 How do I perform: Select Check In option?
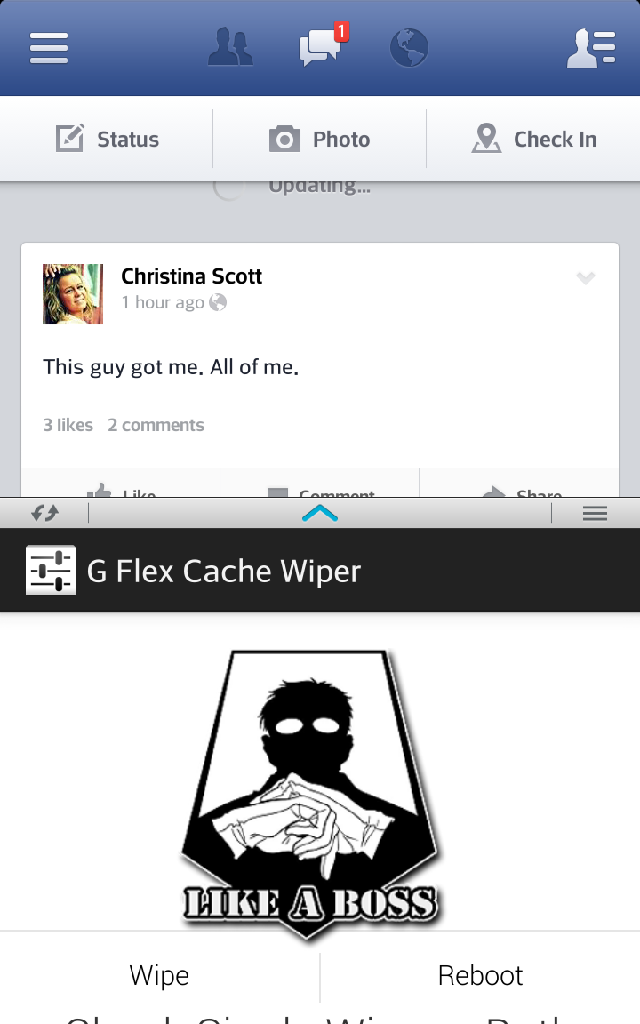pyautogui.click(x=534, y=138)
